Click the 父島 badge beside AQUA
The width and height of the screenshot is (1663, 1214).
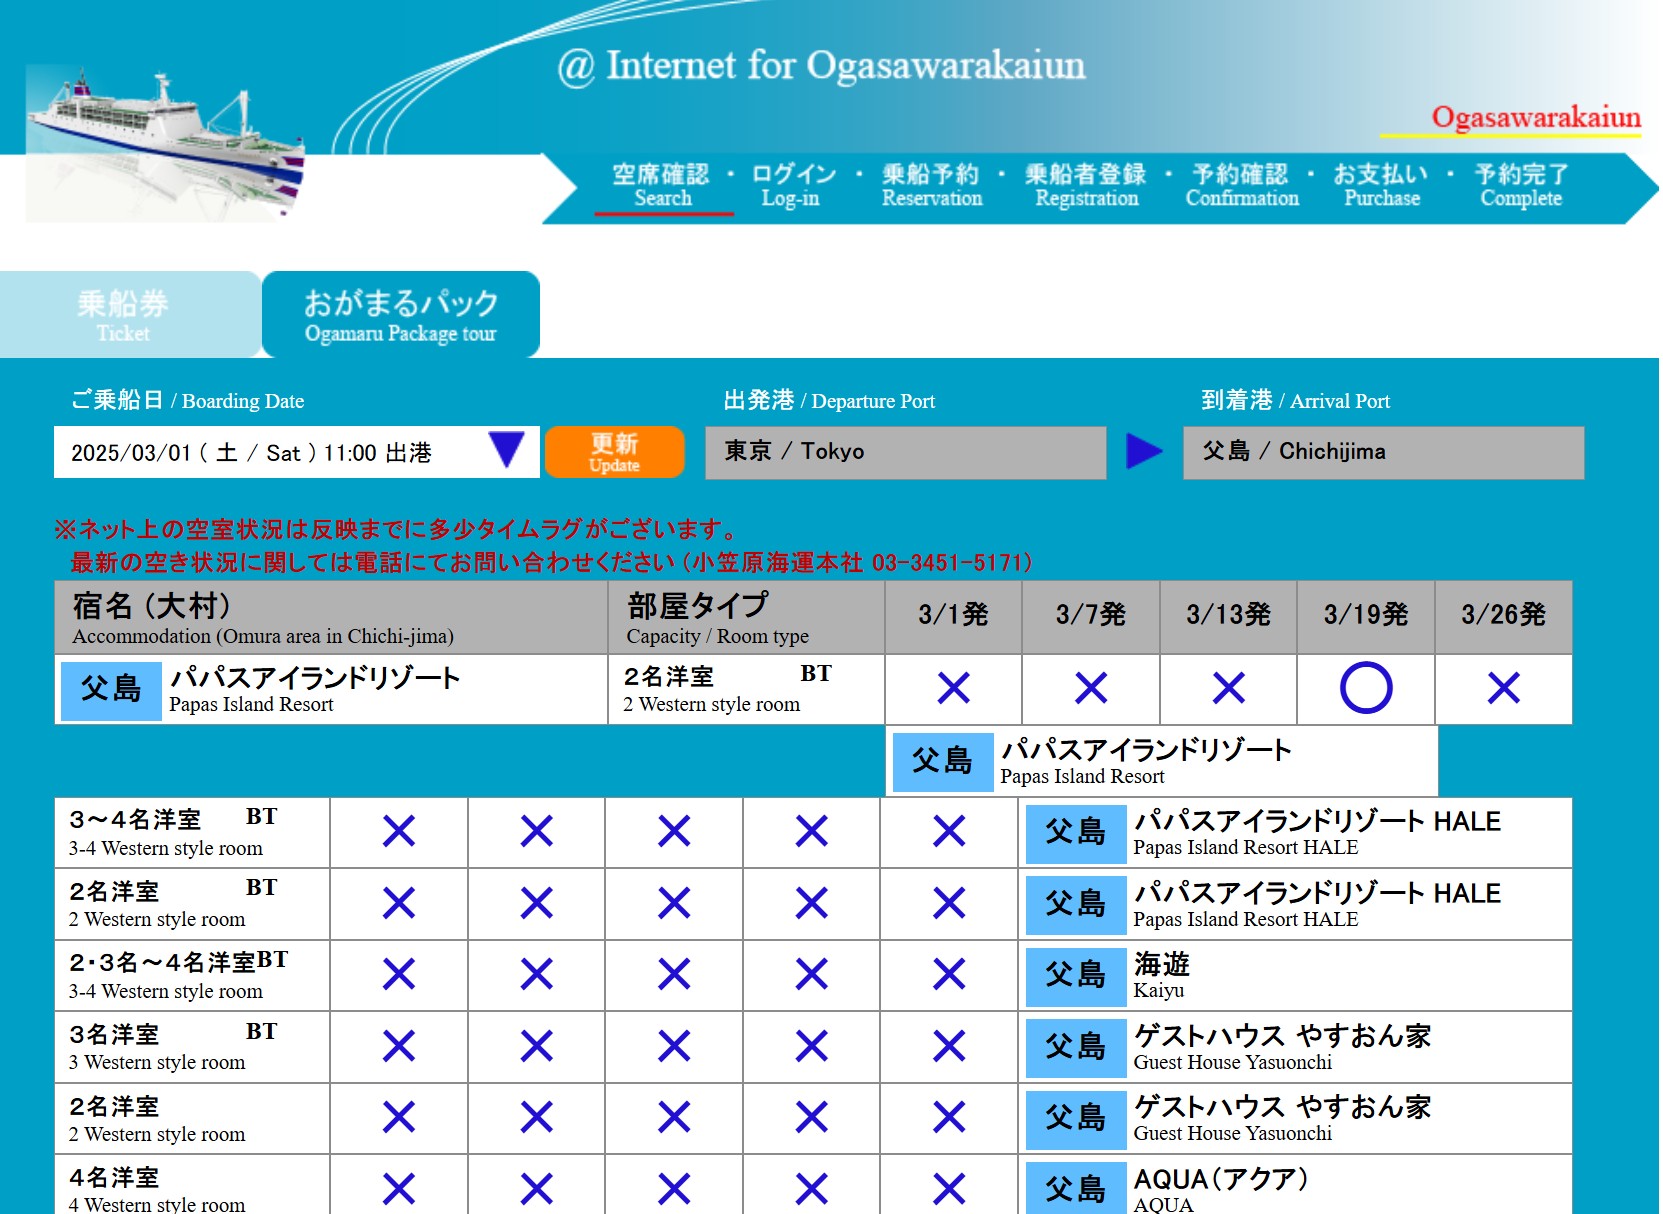coord(1075,1188)
